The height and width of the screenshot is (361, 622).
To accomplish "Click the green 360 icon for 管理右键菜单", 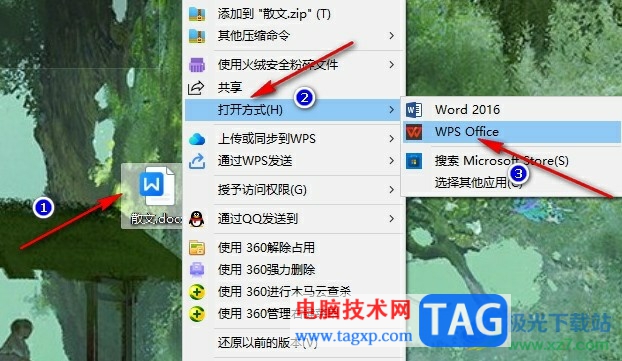I will coord(197,314).
